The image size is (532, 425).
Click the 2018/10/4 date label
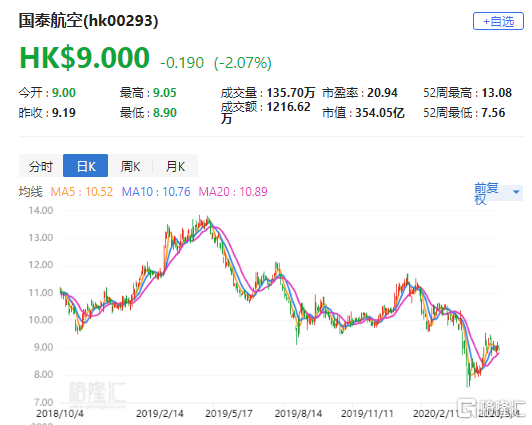[x=60, y=414]
